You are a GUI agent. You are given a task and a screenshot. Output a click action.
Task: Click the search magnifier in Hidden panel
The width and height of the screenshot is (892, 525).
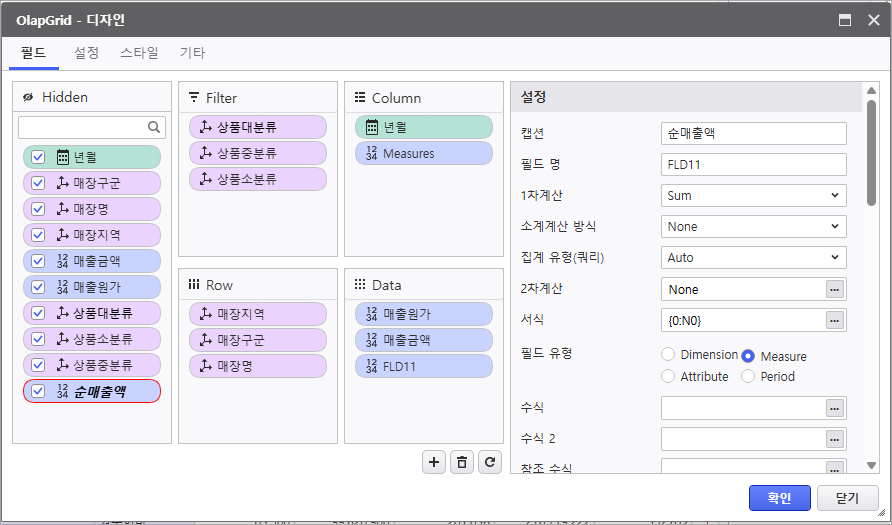pos(154,127)
